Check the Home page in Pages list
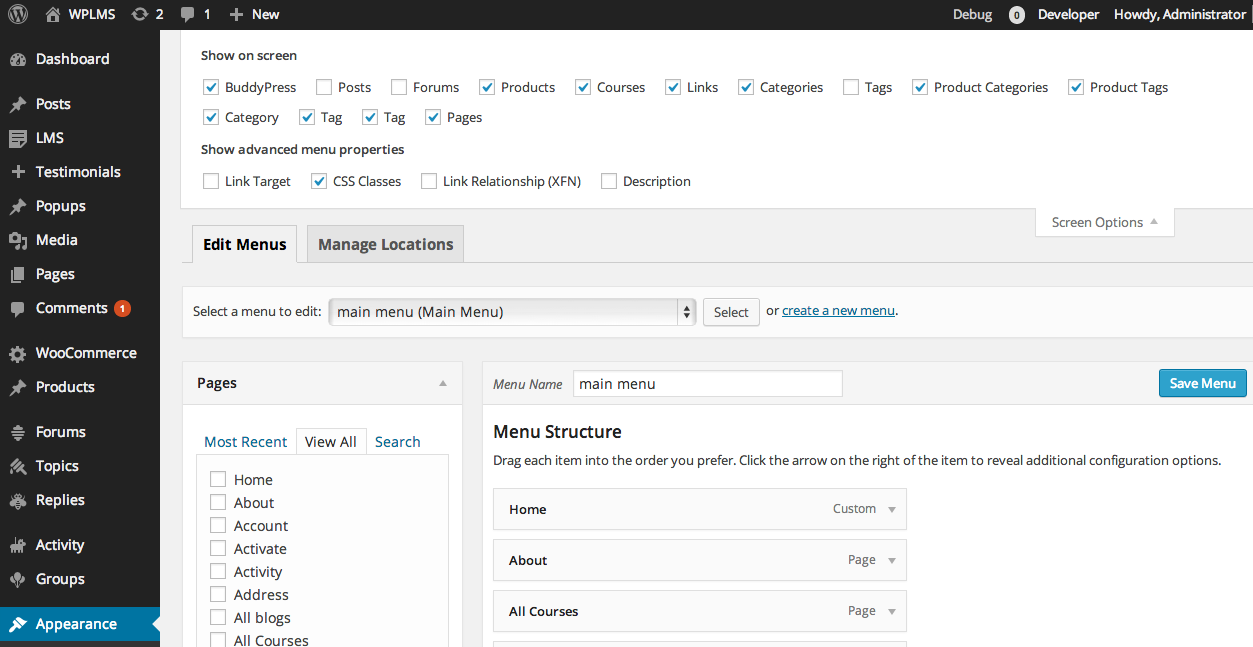The width and height of the screenshot is (1253, 647). [218, 479]
